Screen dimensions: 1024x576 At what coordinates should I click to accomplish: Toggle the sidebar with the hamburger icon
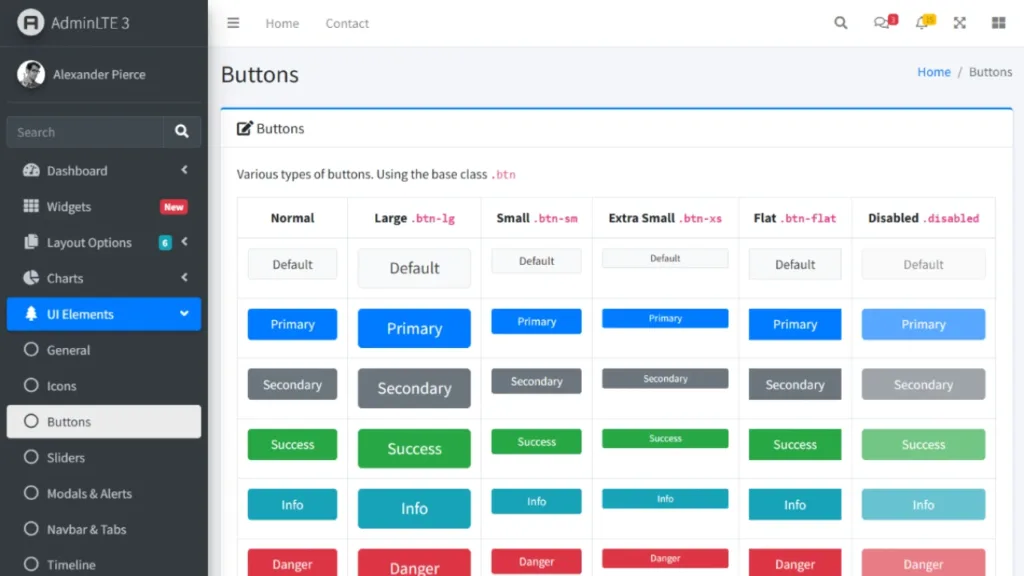[233, 23]
